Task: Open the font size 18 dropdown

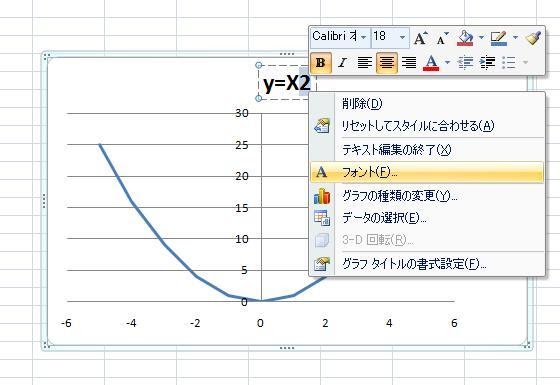Action: click(402, 37)
